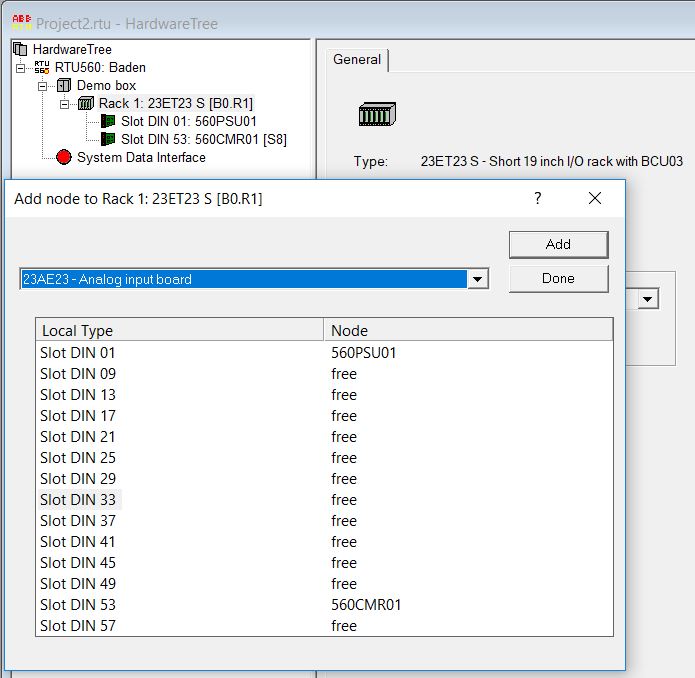Select the Slot DIN 49 row

(324, 584)
